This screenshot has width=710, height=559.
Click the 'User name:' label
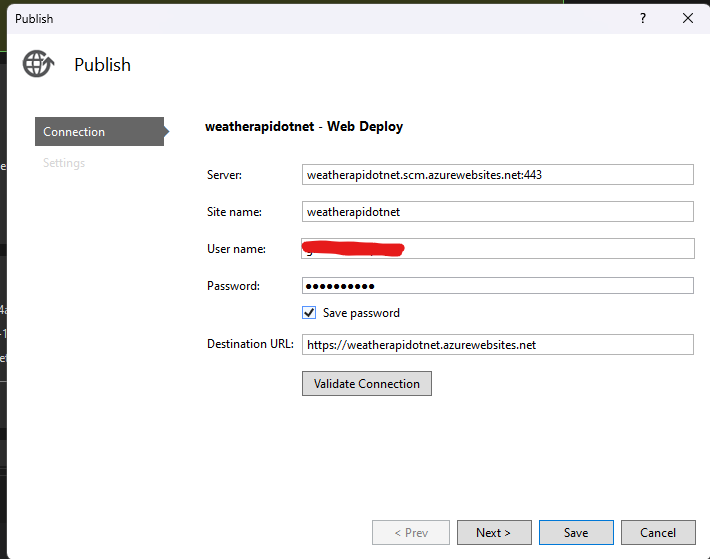point(236,249)
